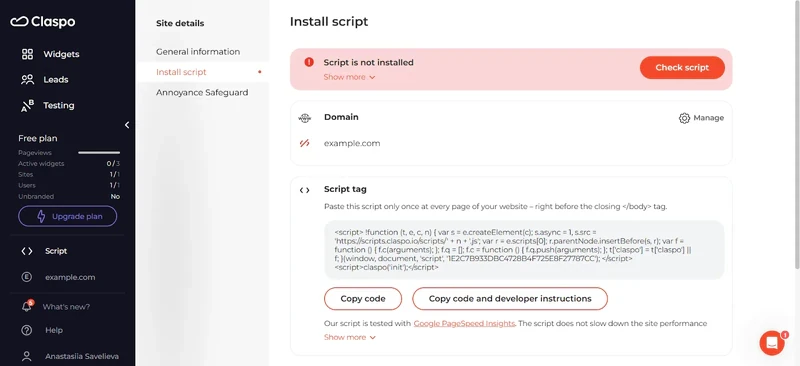Click the red error exclamation icon
The height and width of the screenshot is (366, 800).
point(309,62)
